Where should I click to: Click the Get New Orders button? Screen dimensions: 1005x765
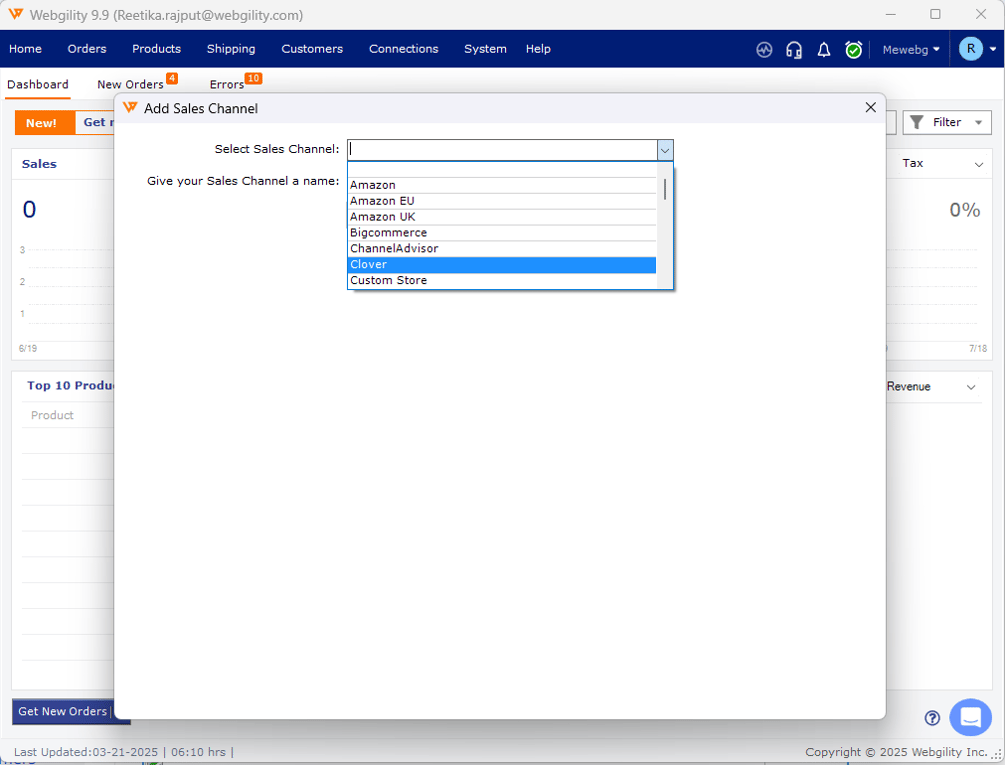62,711
